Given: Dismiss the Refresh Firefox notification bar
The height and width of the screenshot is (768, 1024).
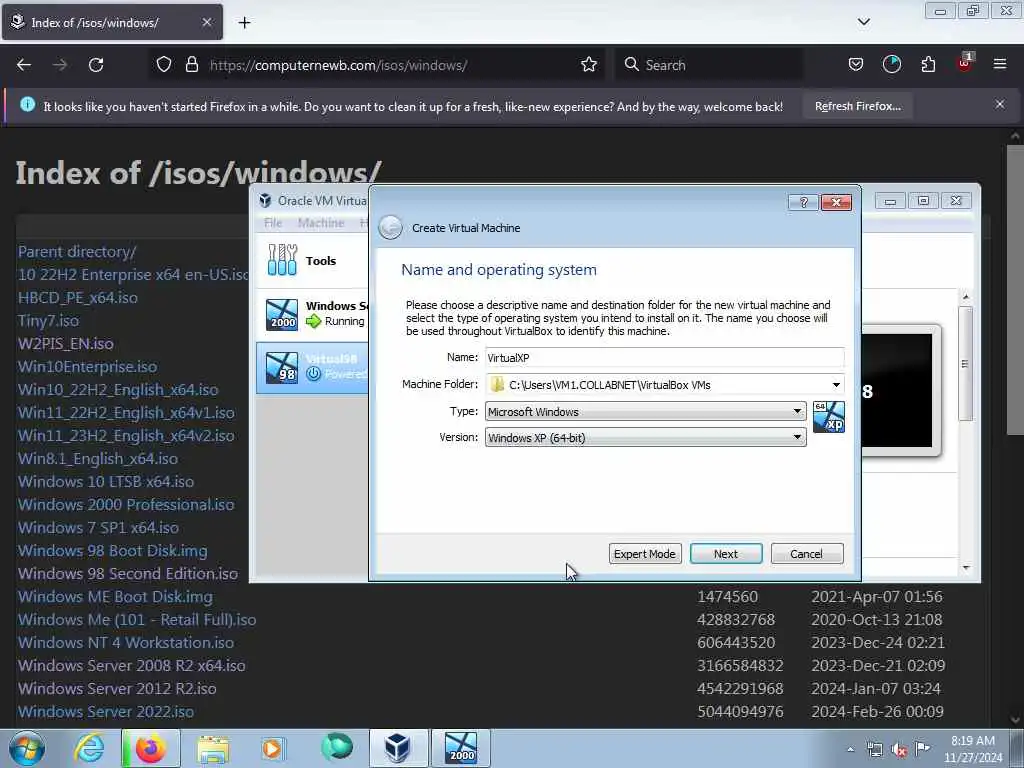Looking at the screenshot, I should tap(1000, 104).
